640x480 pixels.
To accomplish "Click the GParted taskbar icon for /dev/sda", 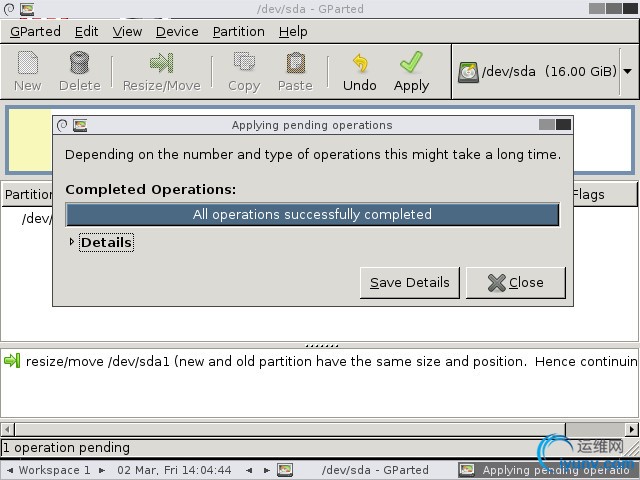I will (285, 470).
